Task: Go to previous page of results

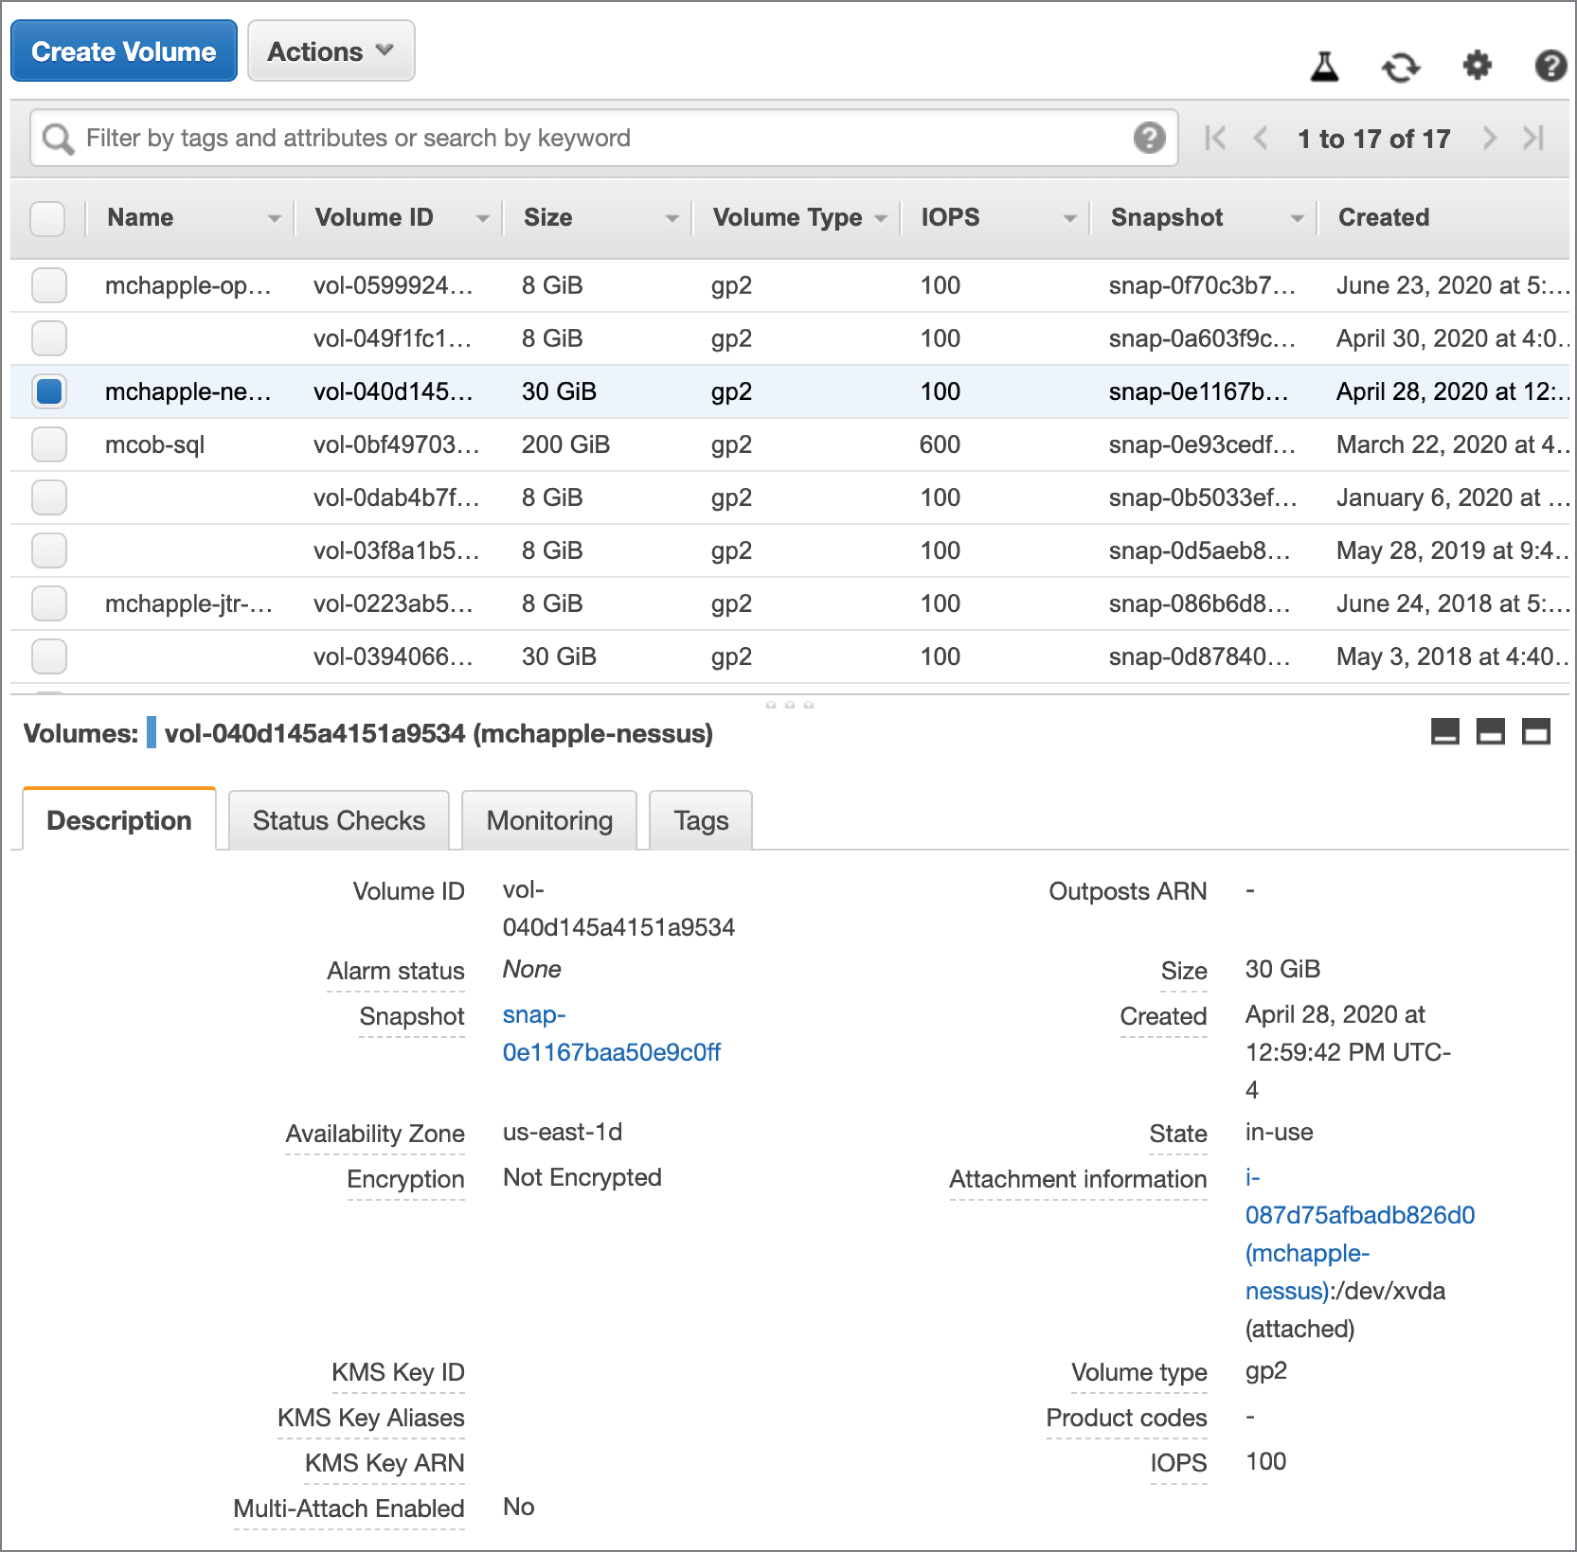Action: (1261, 138)
